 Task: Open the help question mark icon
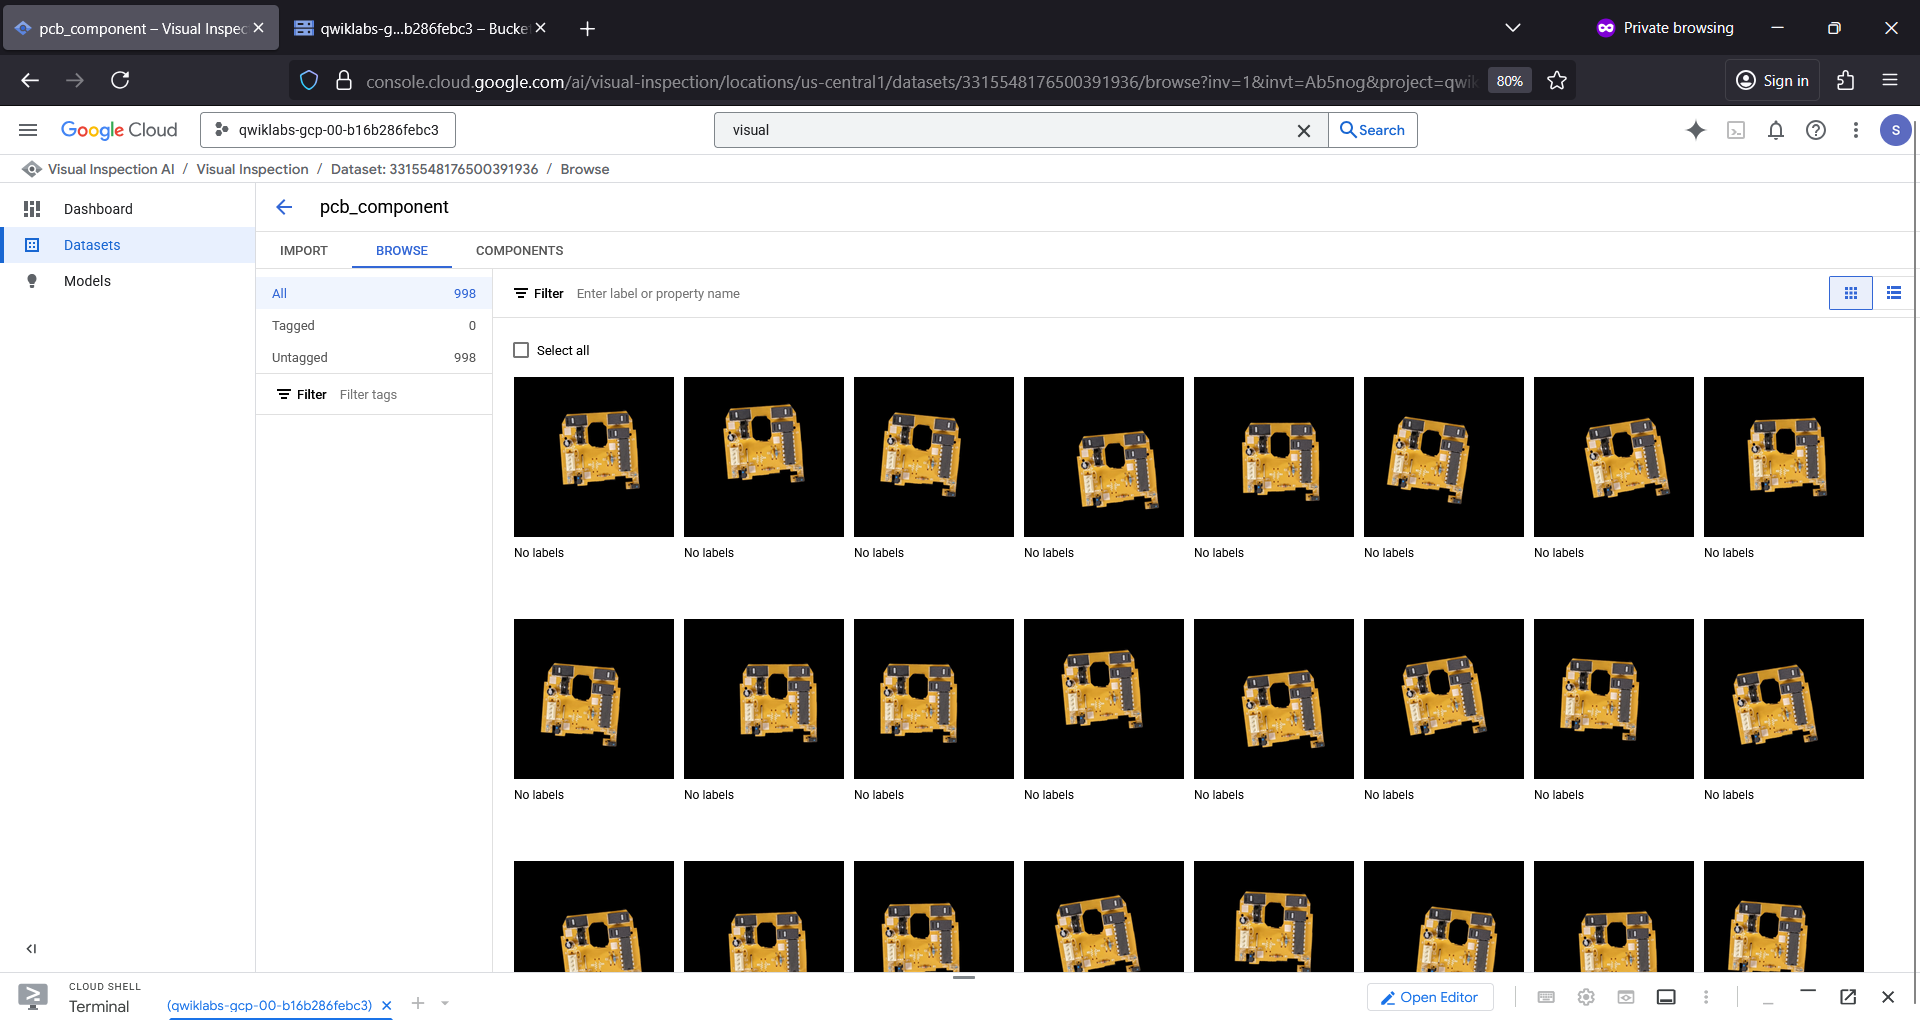[1816, 130]
